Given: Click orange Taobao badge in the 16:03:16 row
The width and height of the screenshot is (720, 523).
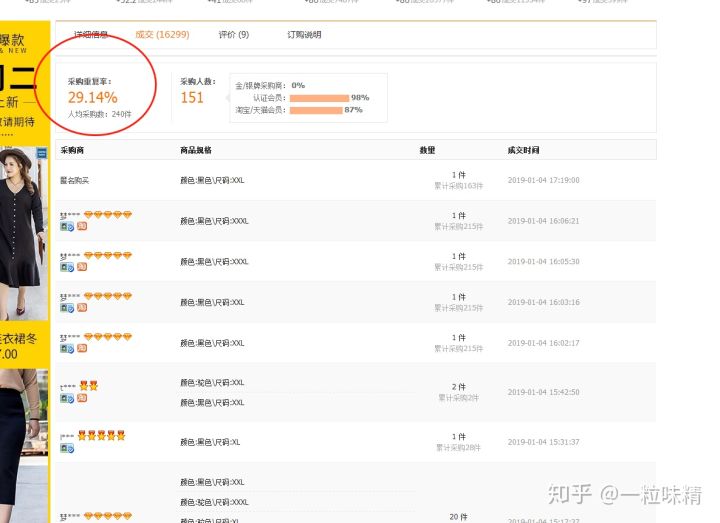Looking at the screenshot, I should (82, 307).
